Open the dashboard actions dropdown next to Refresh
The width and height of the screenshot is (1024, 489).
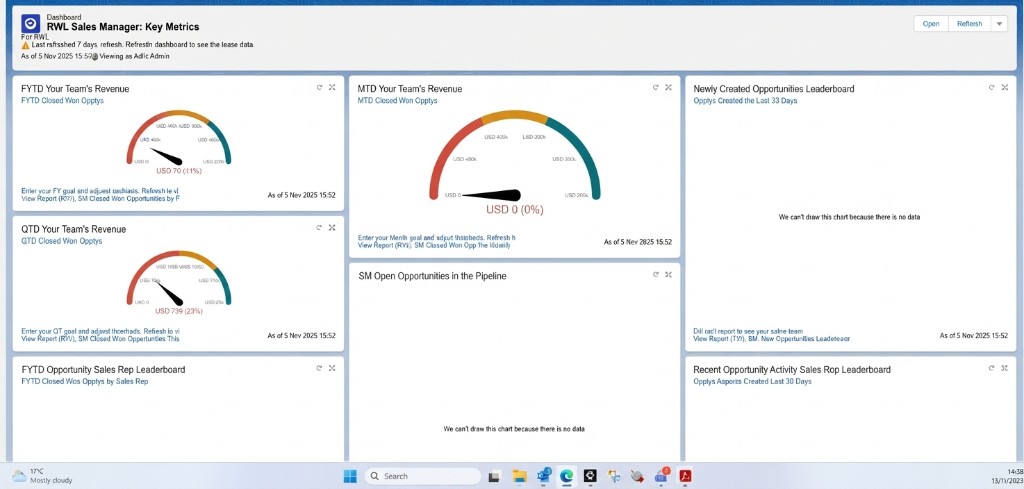pos(999,24)
